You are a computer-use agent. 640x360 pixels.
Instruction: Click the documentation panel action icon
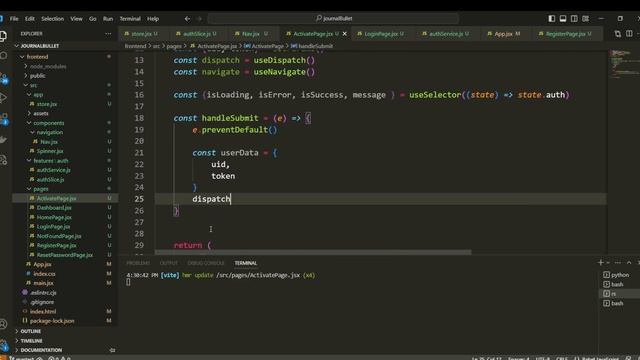click(x=112, y=350)
